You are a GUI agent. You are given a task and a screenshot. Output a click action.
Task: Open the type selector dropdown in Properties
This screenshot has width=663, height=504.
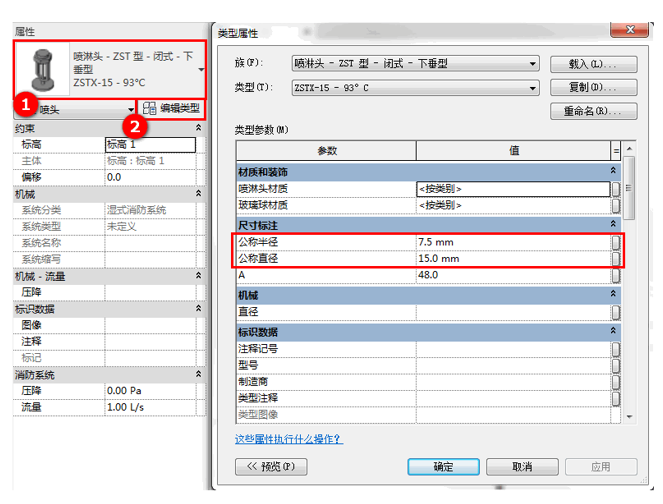pos(201,69)
